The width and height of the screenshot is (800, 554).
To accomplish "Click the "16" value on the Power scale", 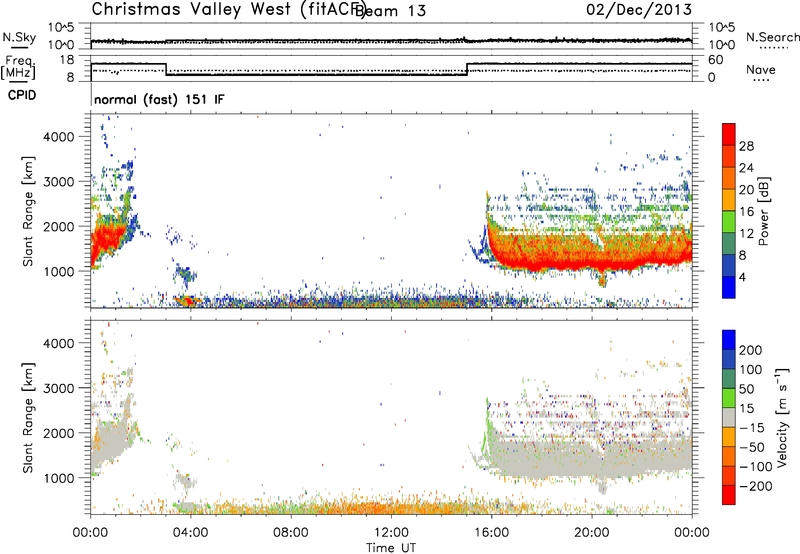I will point(746,212).
